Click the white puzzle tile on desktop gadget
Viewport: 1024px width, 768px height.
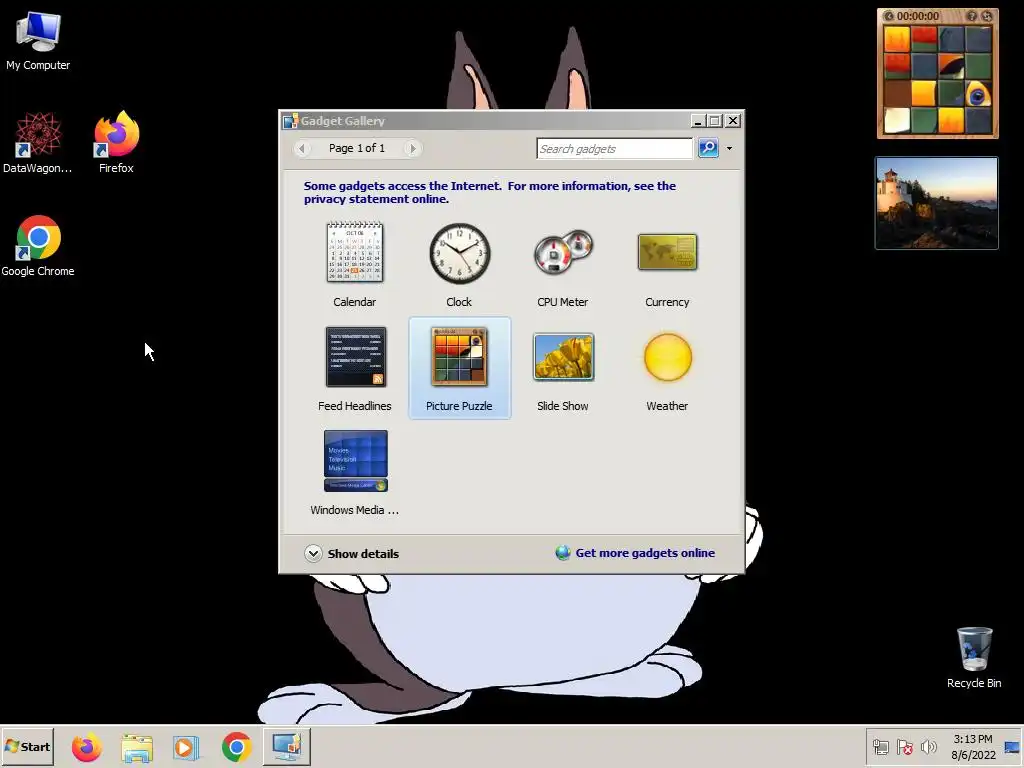(897, 121)
